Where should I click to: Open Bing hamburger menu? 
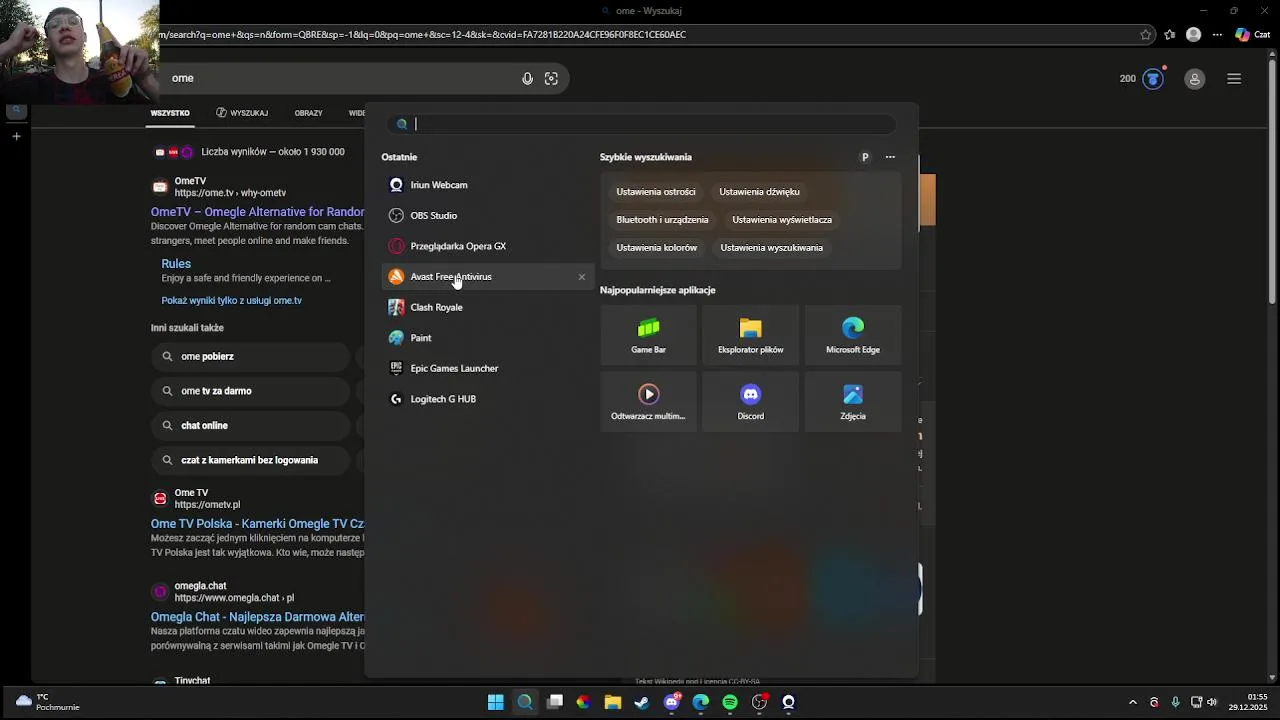pos(1234,79)
